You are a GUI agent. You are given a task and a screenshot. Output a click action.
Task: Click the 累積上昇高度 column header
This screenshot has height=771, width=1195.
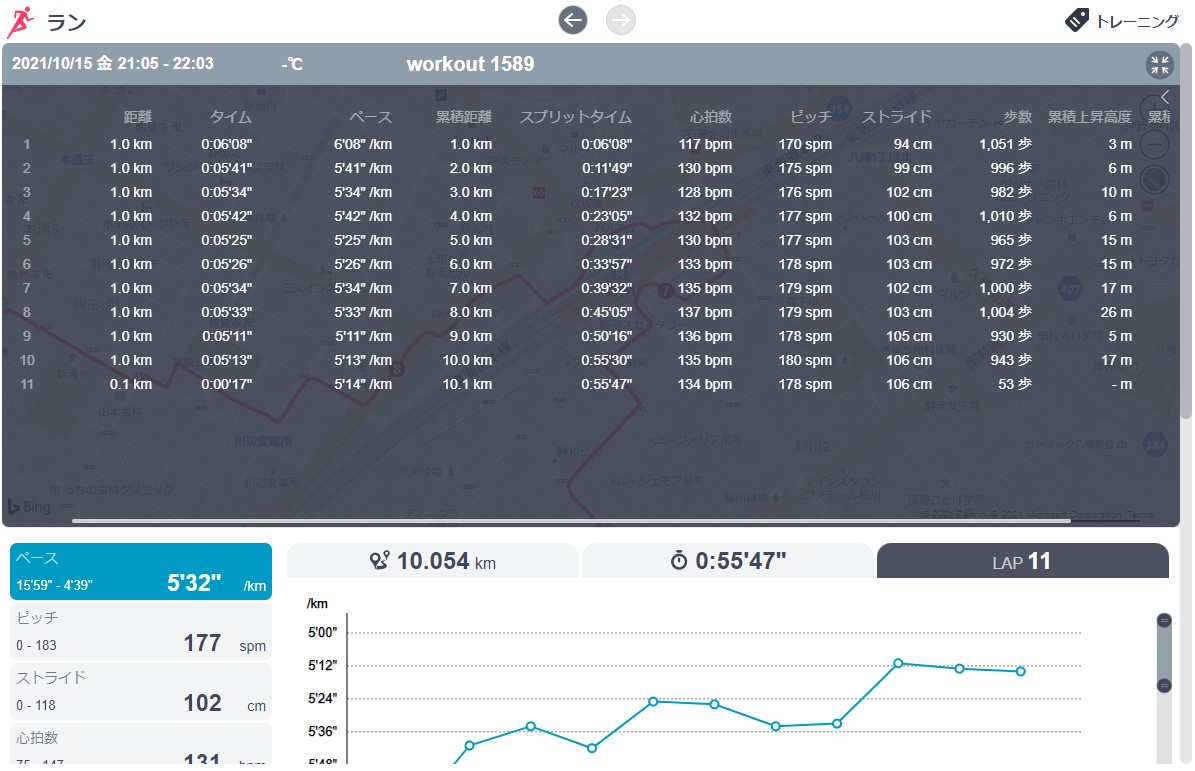click(x=1090, y=117)
